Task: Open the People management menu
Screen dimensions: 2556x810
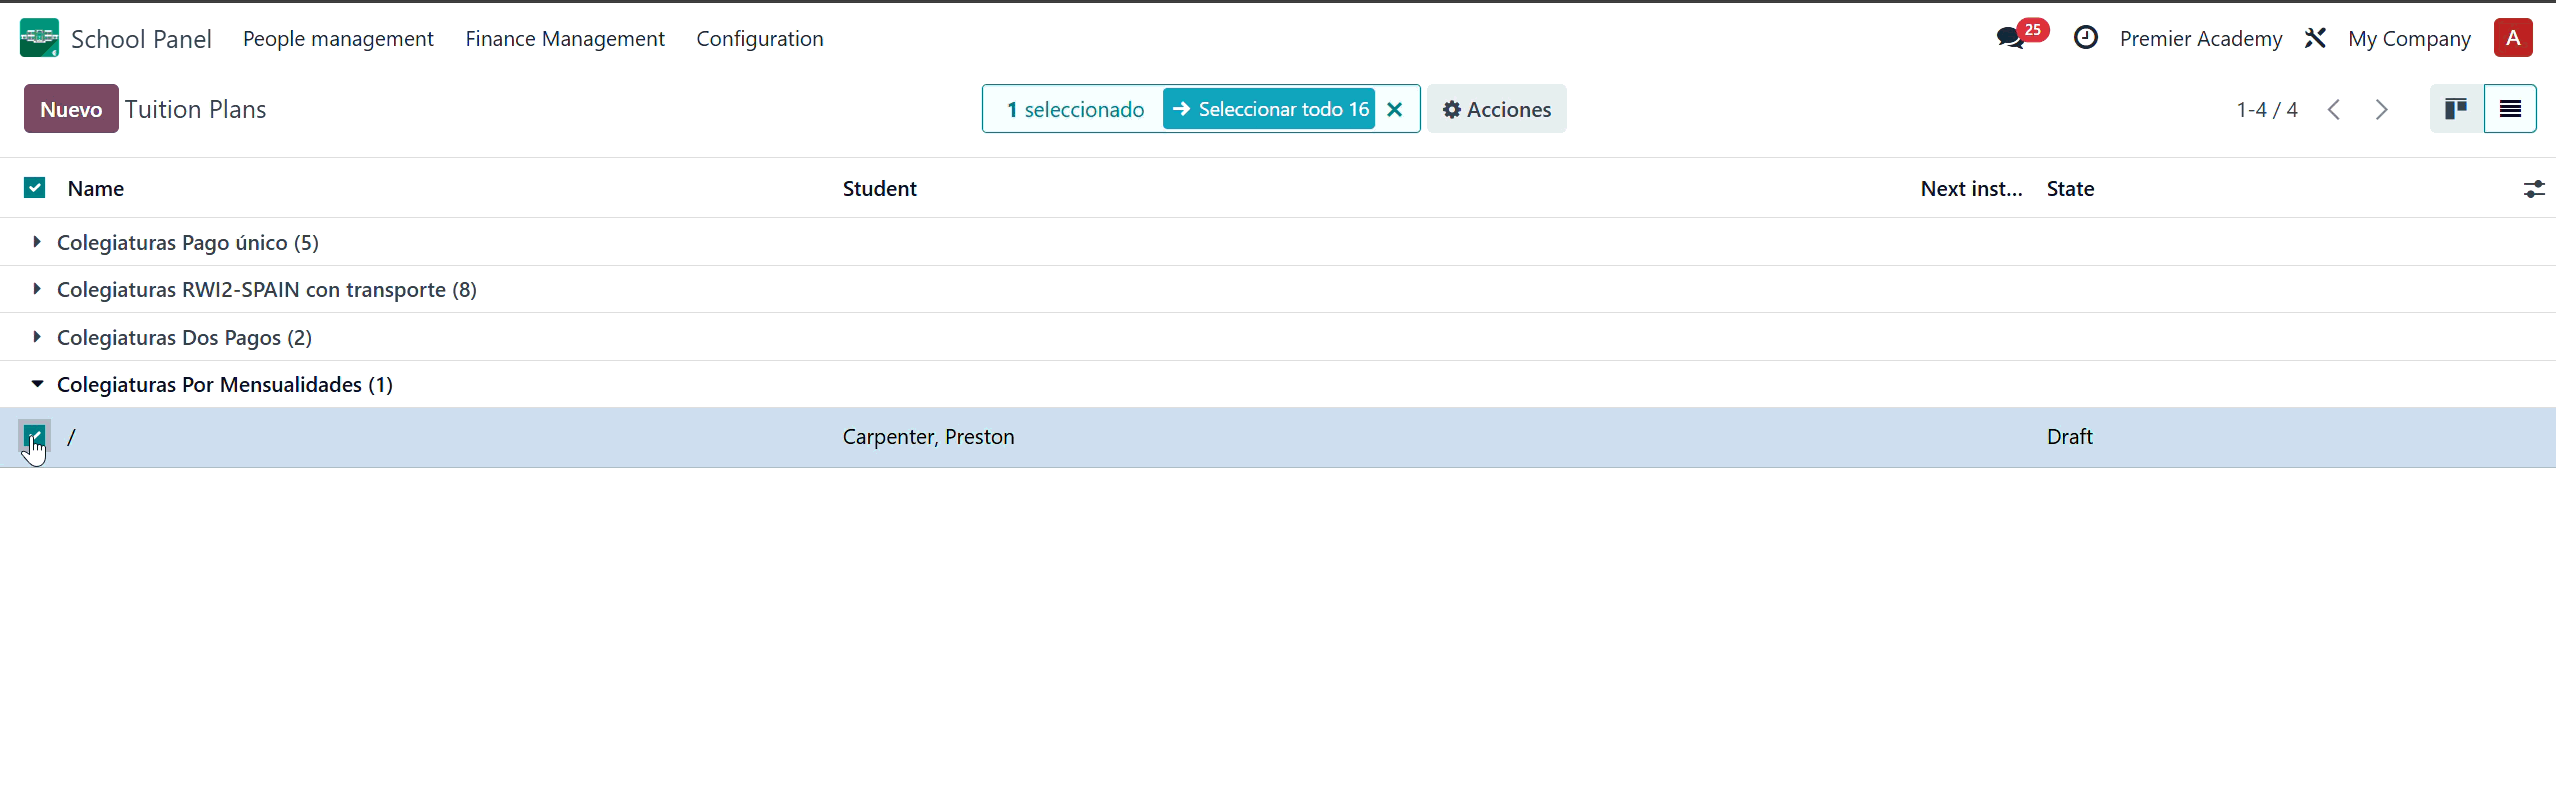Action: 338,38
